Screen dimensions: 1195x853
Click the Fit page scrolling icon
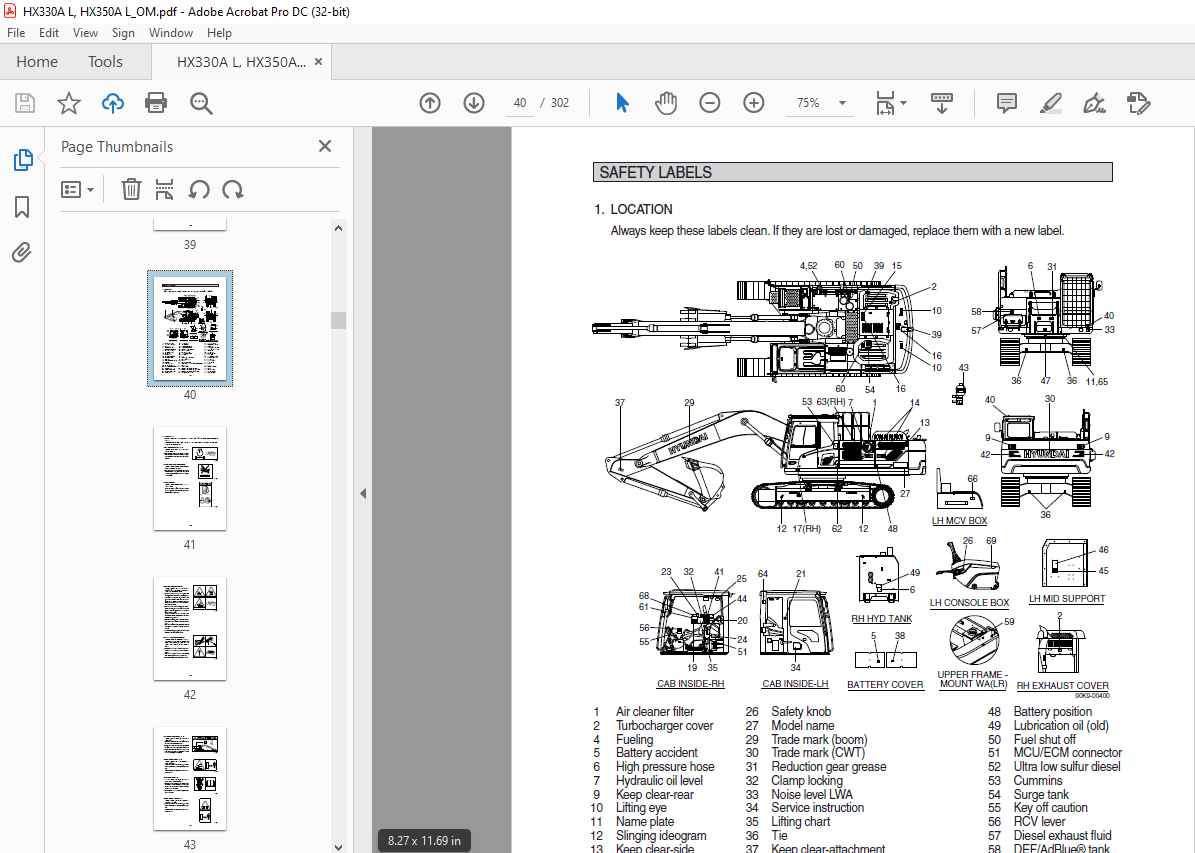point(885,103)
